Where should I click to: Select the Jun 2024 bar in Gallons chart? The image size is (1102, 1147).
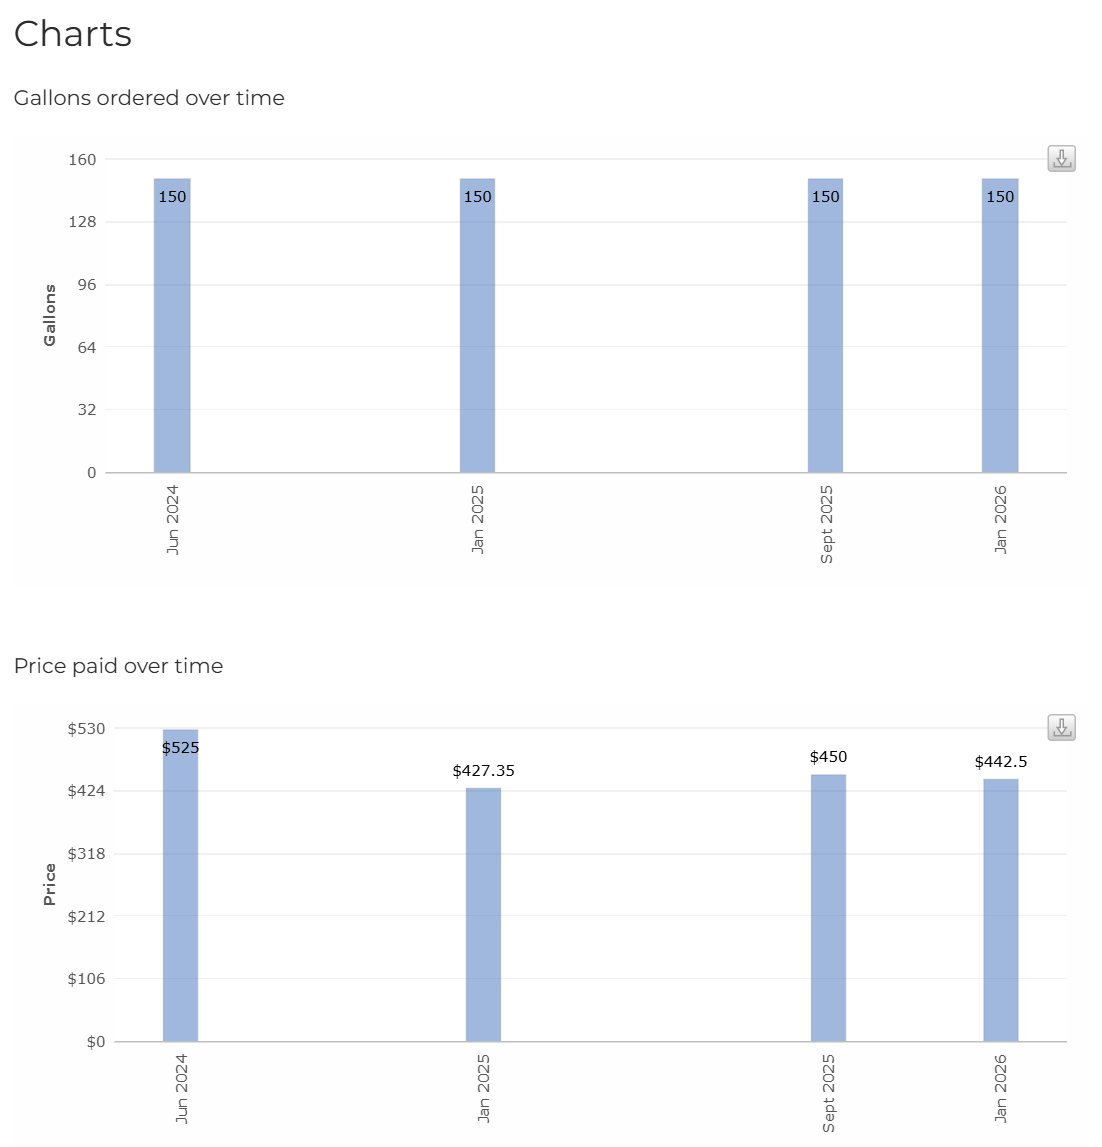(172, 320)
